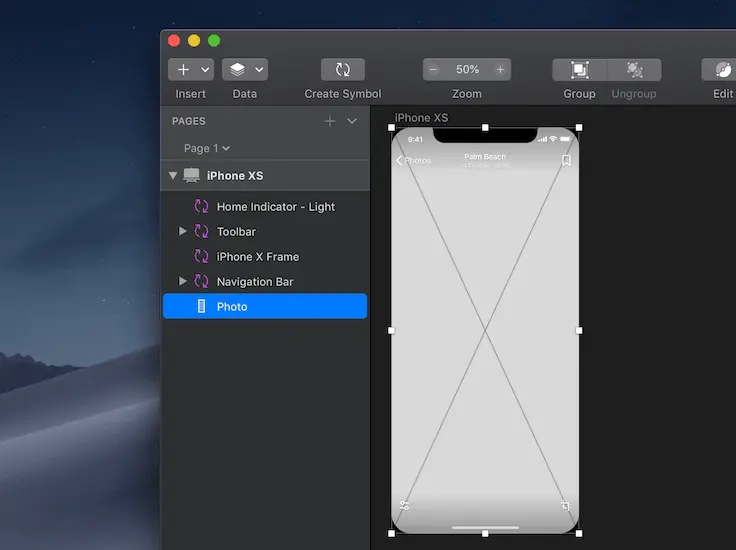Click the right-middle selection handle
736x550 pixels.
(x=579, y=330)
